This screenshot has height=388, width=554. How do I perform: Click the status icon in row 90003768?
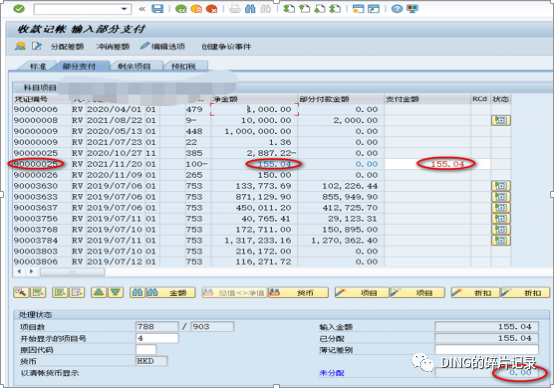click(x=501, y=230)
